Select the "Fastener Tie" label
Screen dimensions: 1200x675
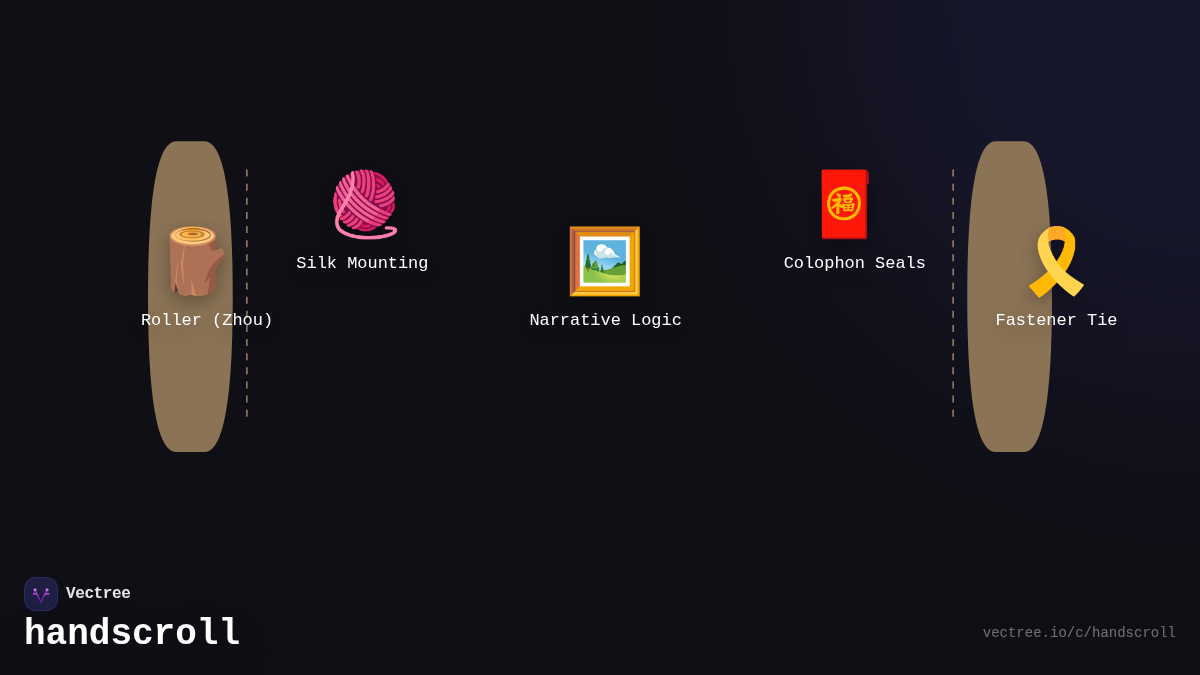click(1056, 320)
